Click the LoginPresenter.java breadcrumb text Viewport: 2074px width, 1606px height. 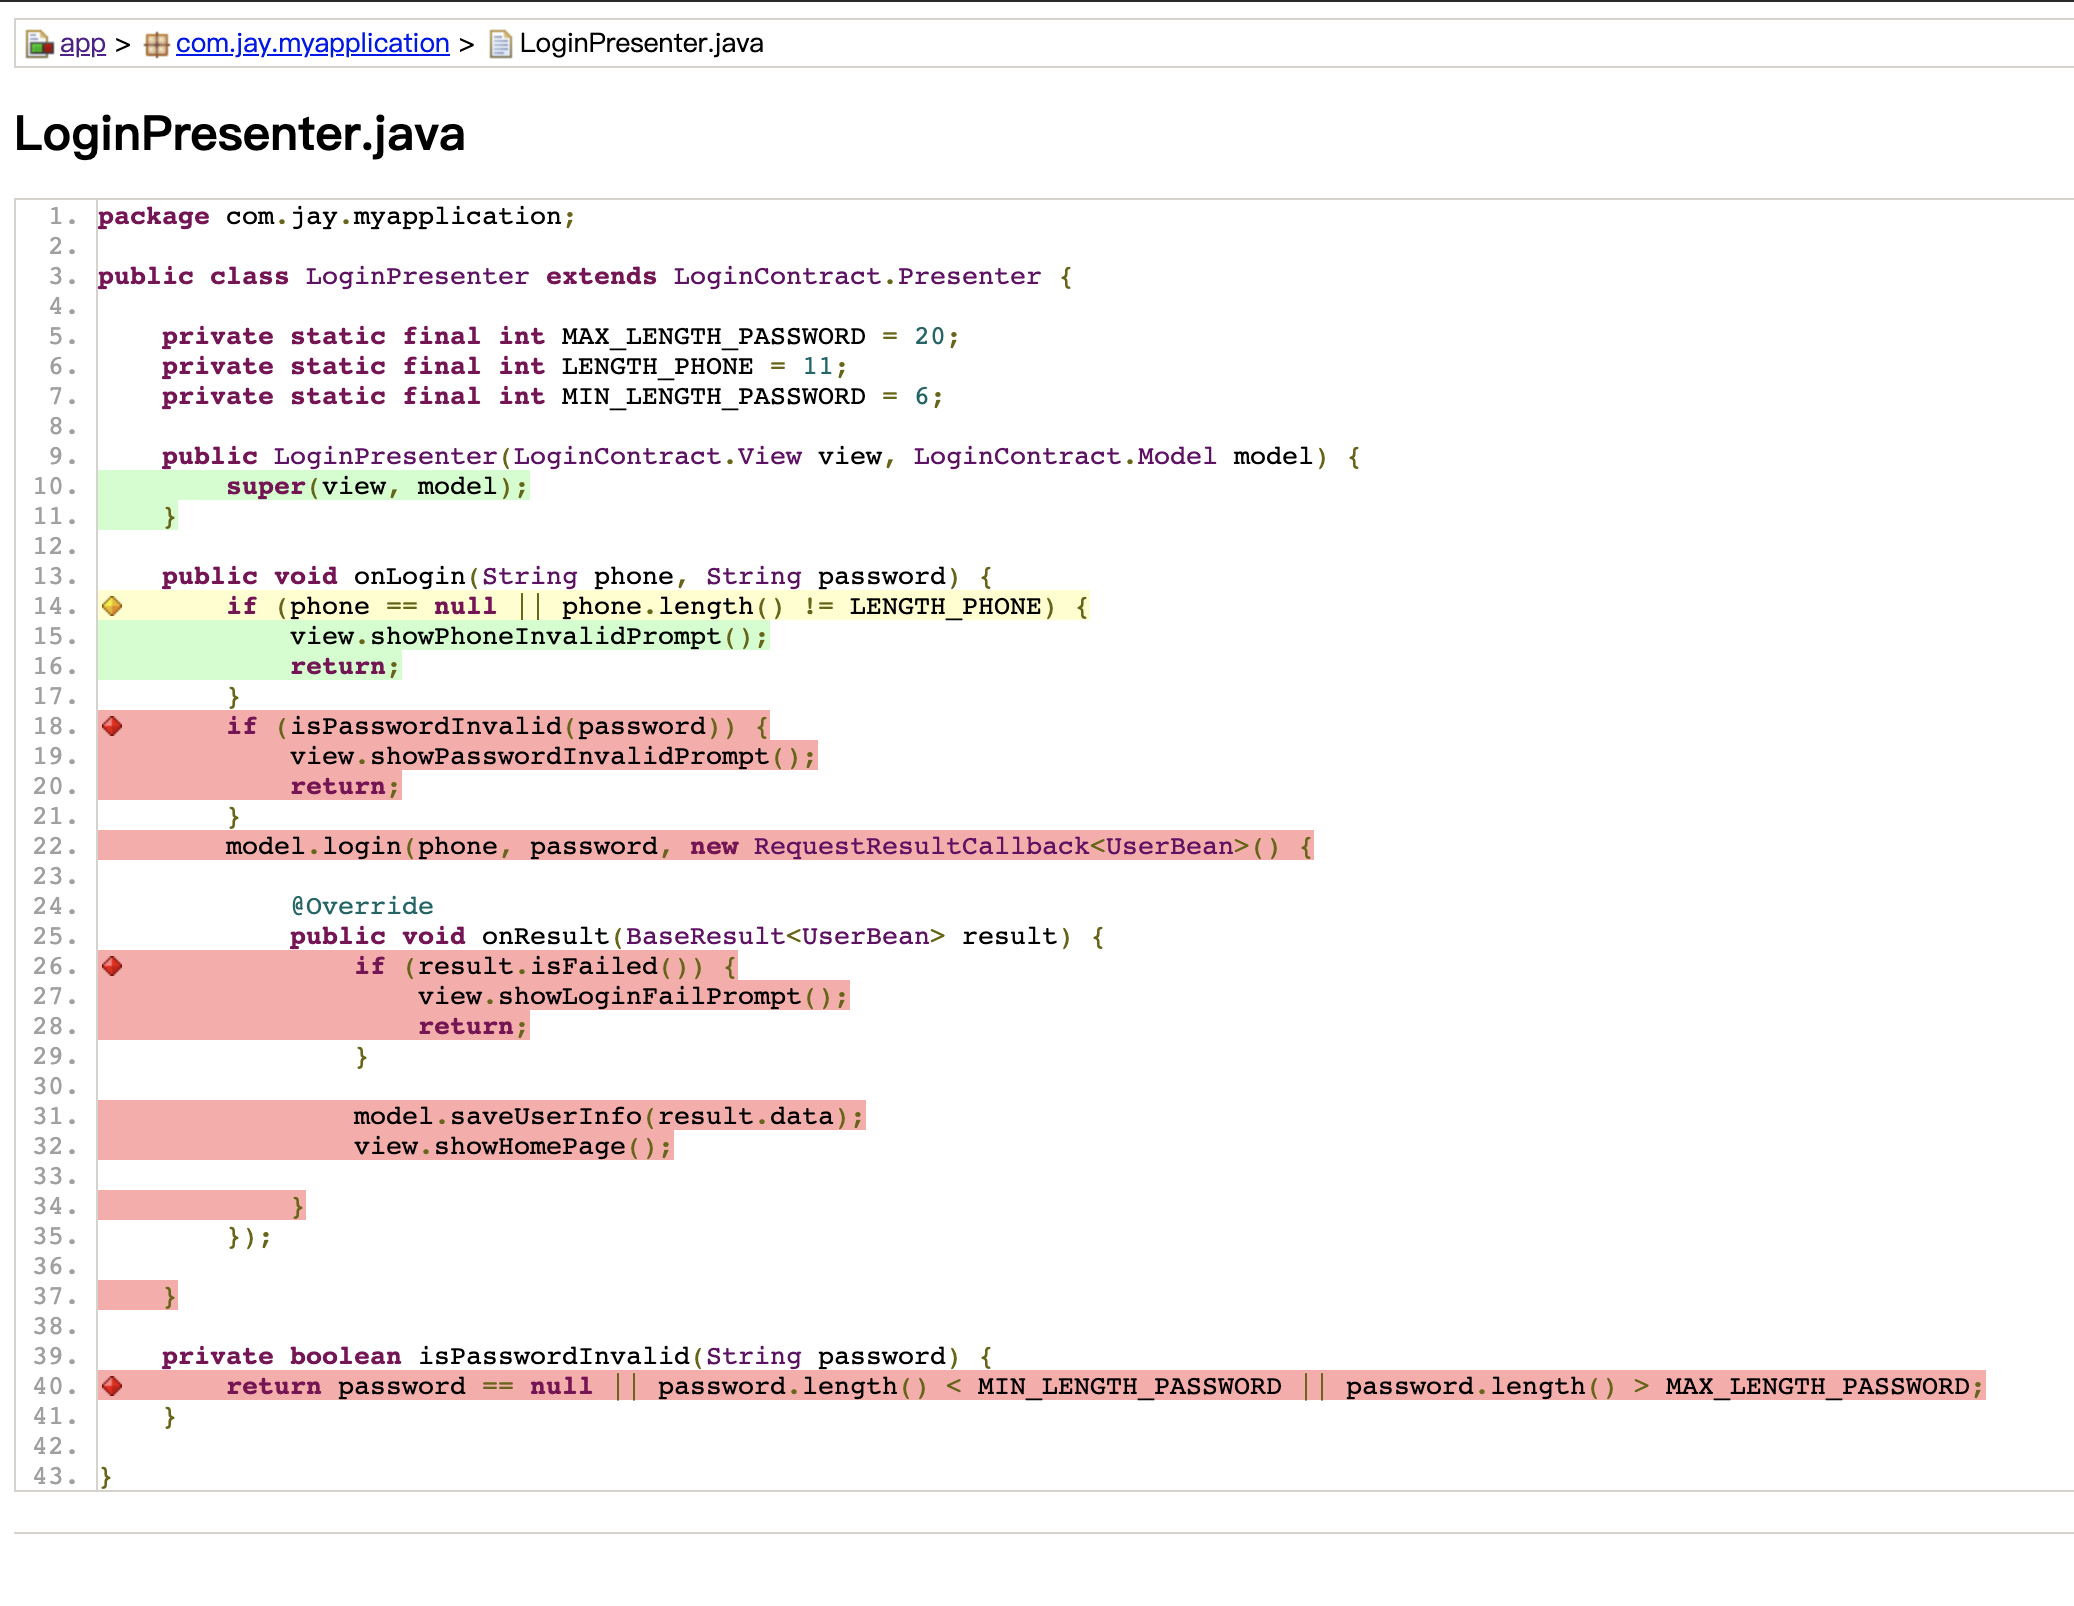(641, 44)
